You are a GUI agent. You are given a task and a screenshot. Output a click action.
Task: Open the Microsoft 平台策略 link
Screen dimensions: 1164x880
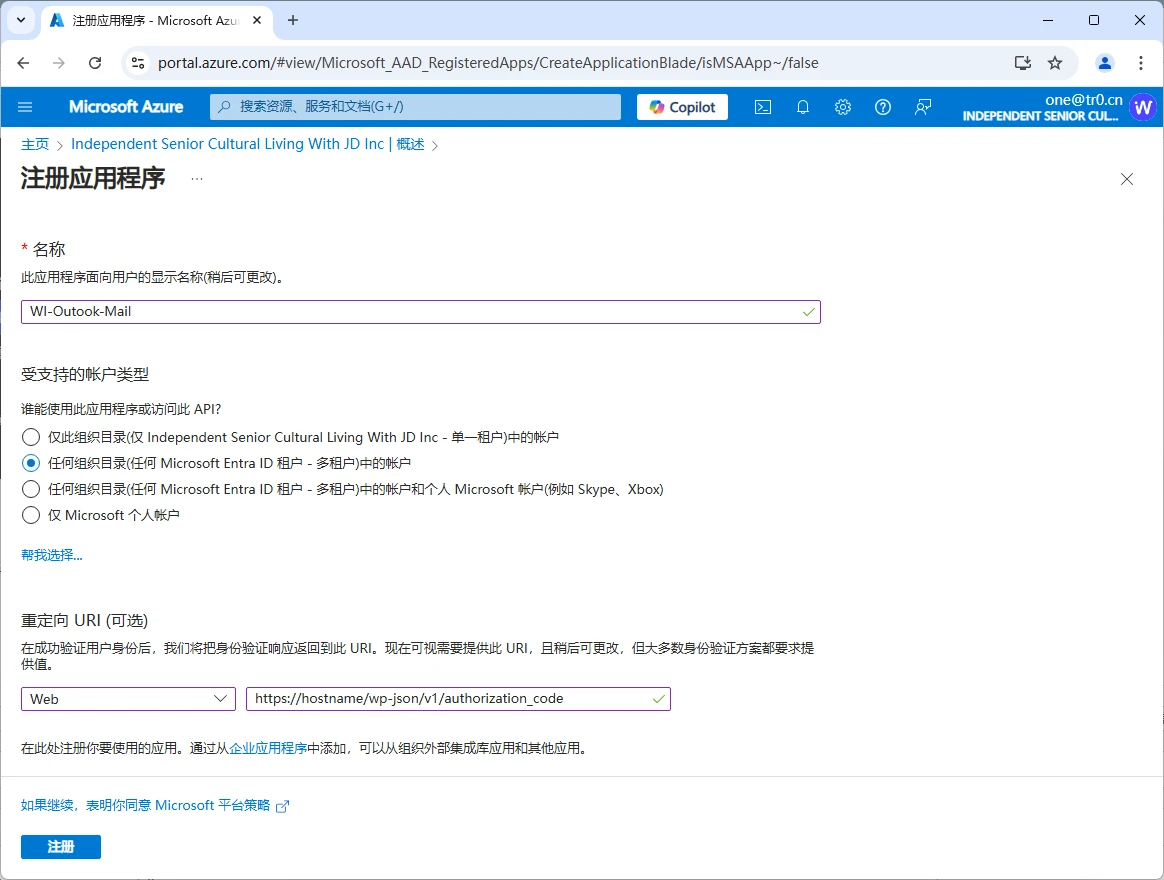point(154,806)
